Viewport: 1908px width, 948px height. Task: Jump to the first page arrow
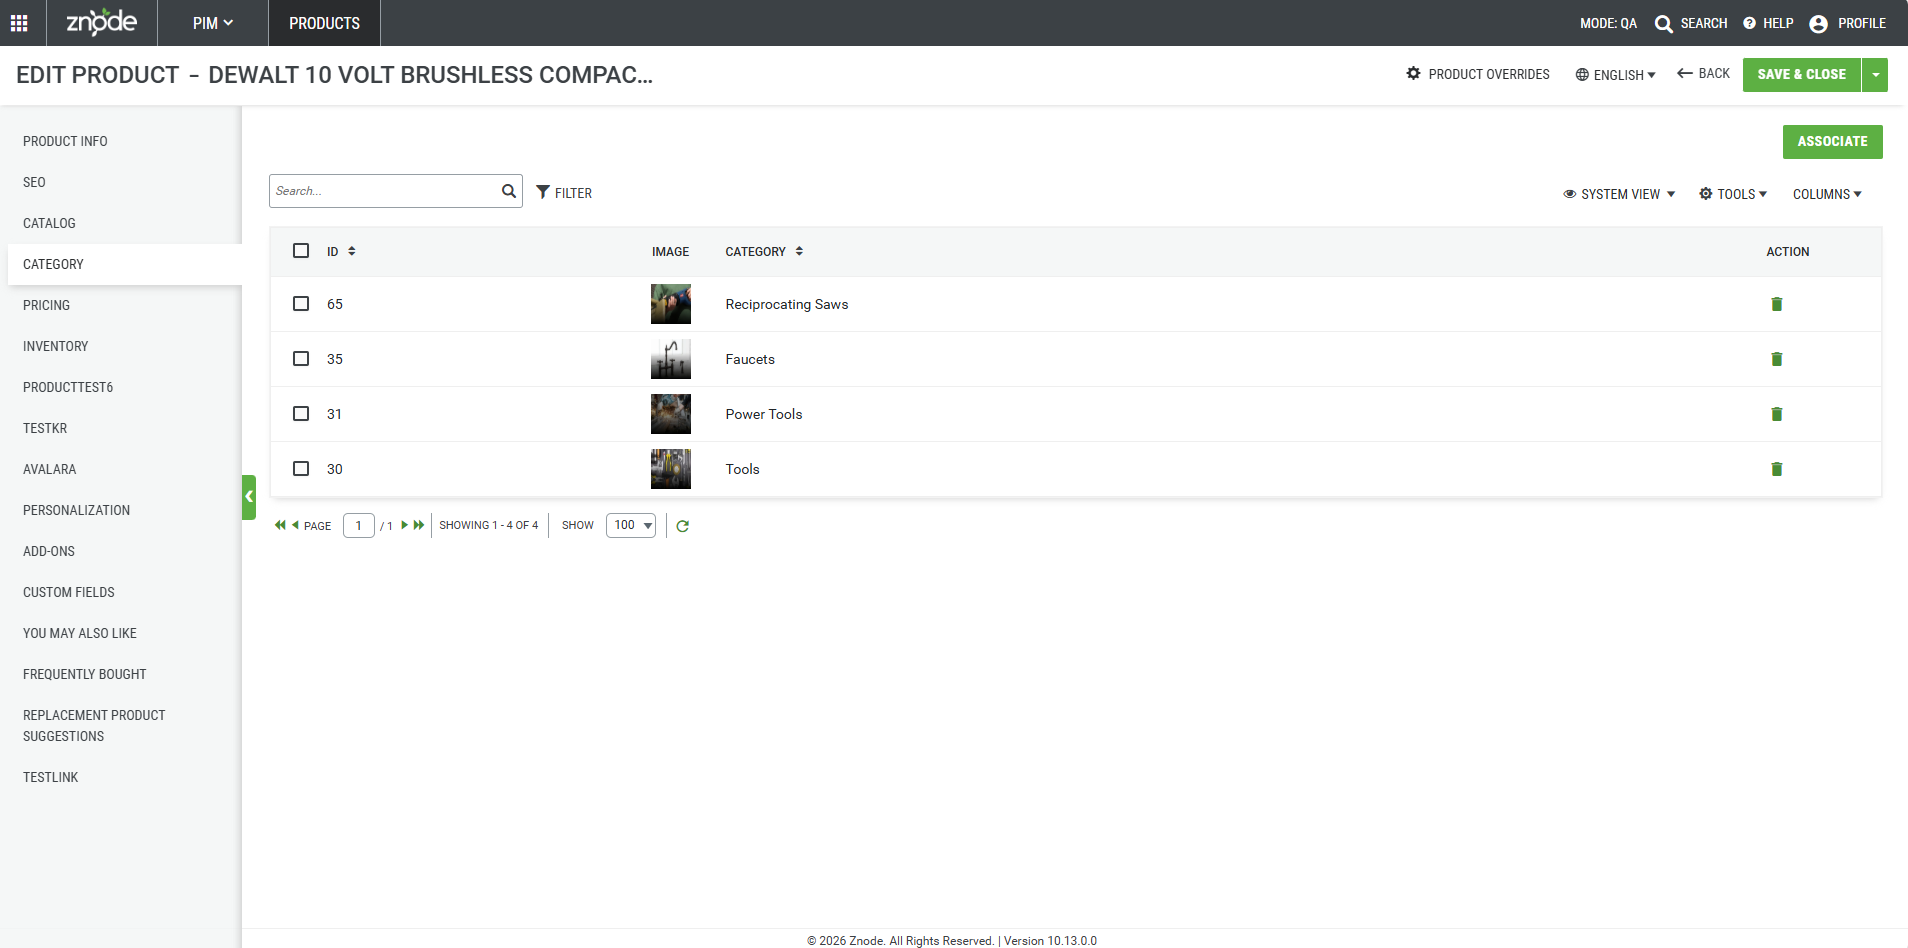pyautogui.click(x=280, y=525)
